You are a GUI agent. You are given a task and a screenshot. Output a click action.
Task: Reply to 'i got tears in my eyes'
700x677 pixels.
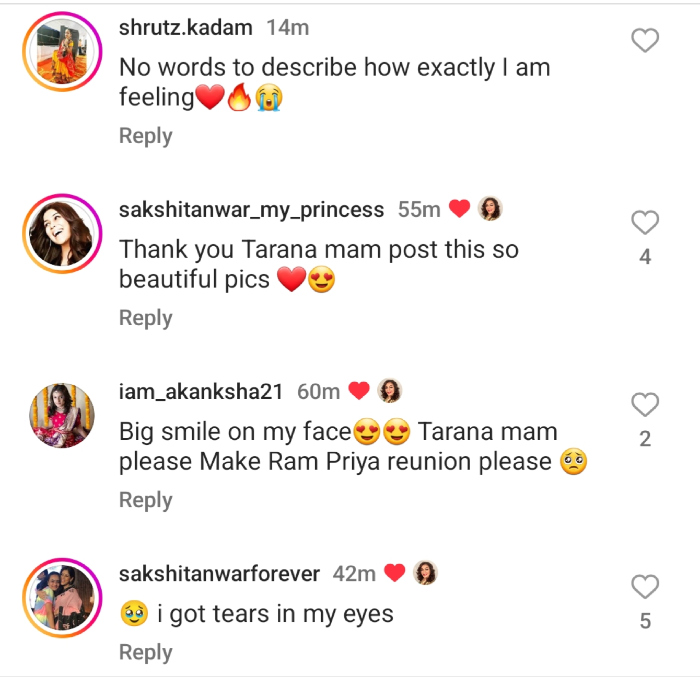tap(146, 652)
